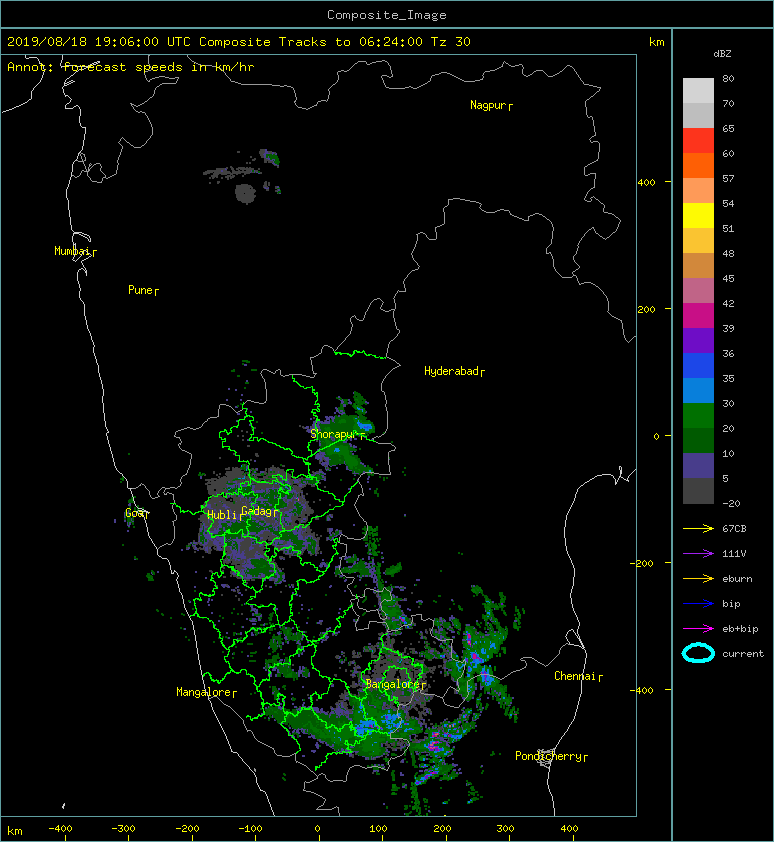Click the 39 dBZ purple swatch
The image size is (774, 842).
[x=698, y=340]
